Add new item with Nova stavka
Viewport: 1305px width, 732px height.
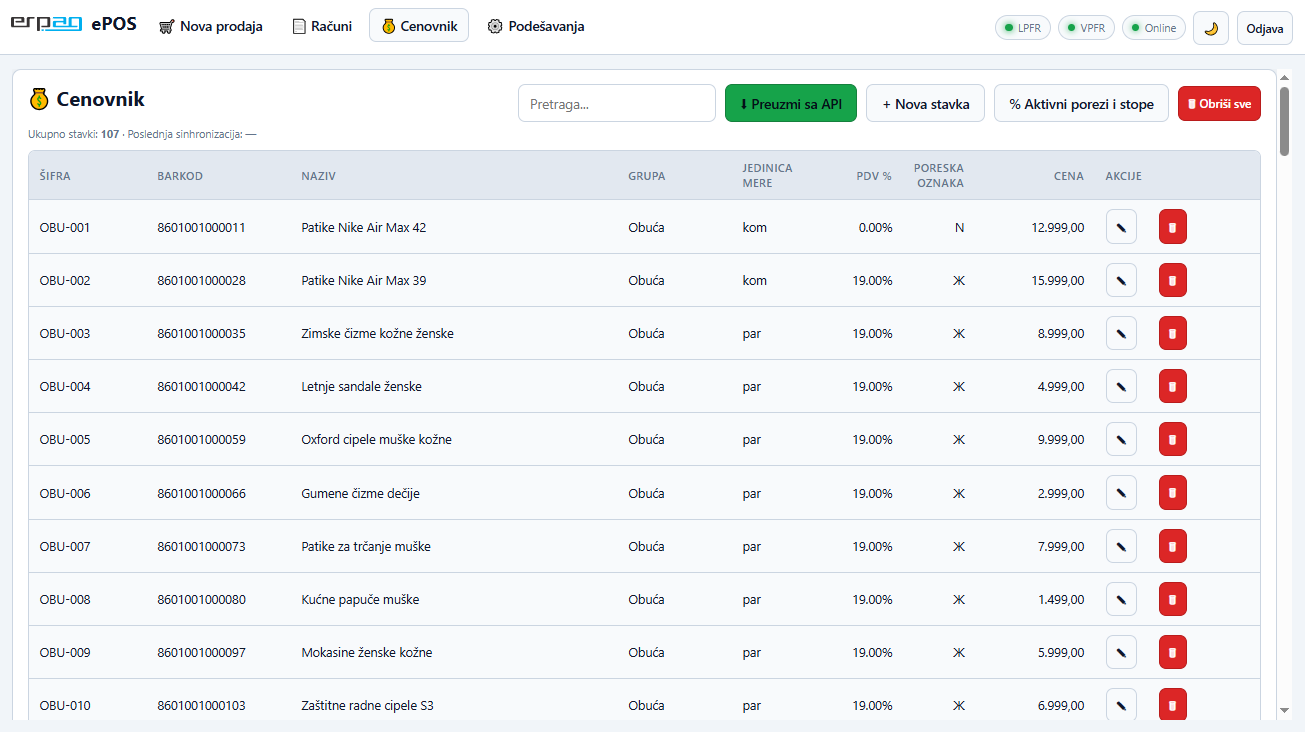[x=926, y=103]
